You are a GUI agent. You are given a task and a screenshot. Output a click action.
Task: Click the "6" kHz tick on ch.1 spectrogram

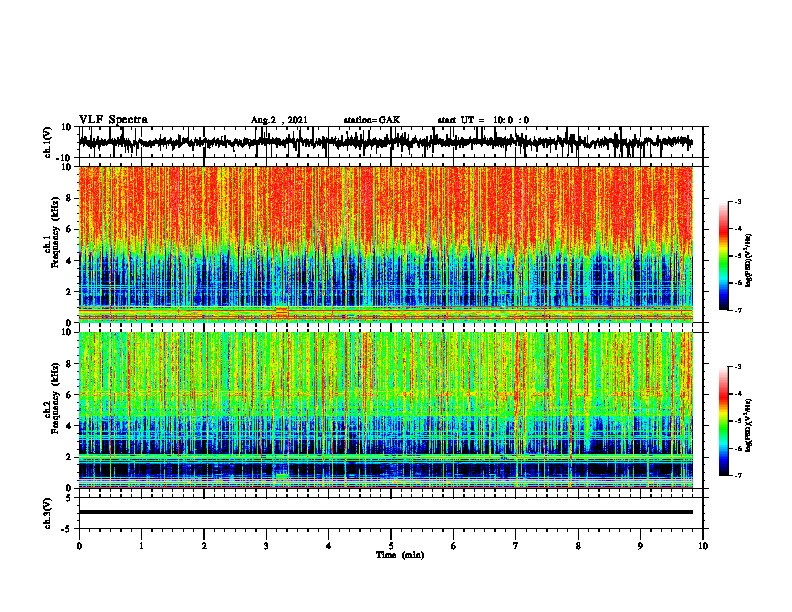tap(69, 230)
